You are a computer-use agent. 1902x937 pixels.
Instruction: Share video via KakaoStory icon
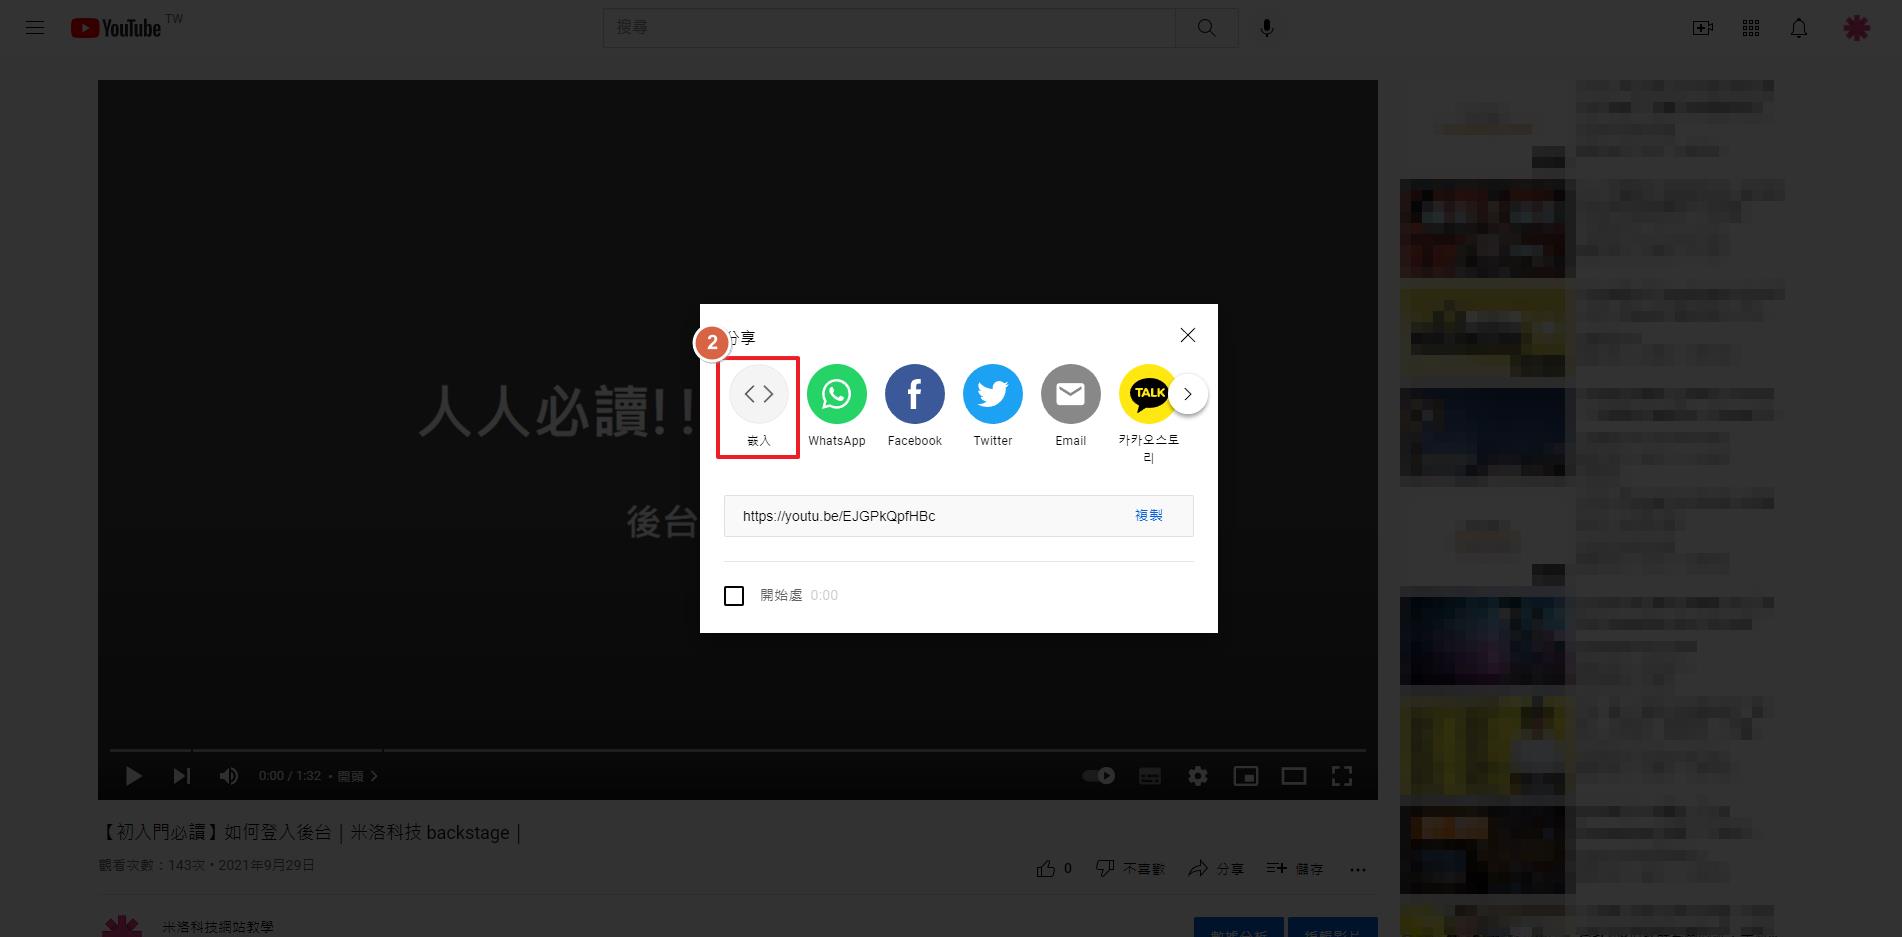tap(1148, 395)
